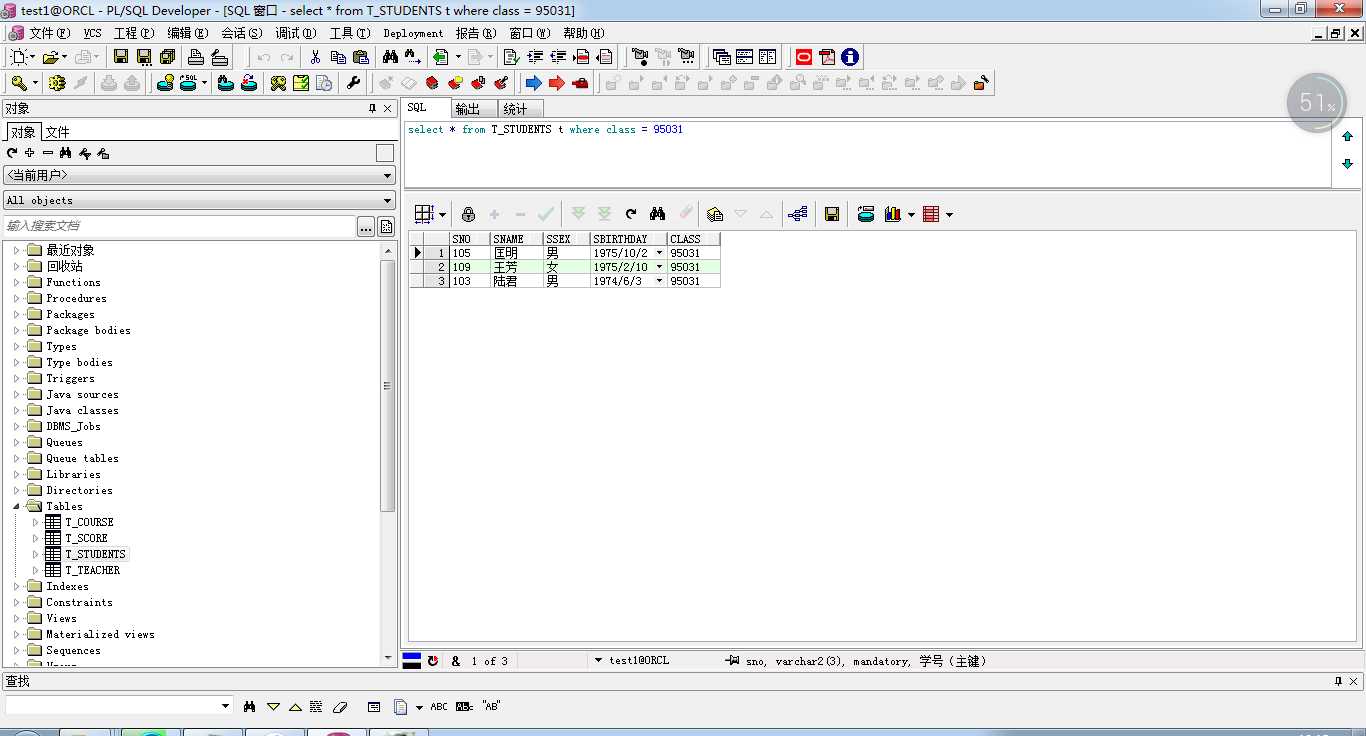This screenshot has height=736, width=1366.
Task: Click the small square box in object panel
Action: 385,153
